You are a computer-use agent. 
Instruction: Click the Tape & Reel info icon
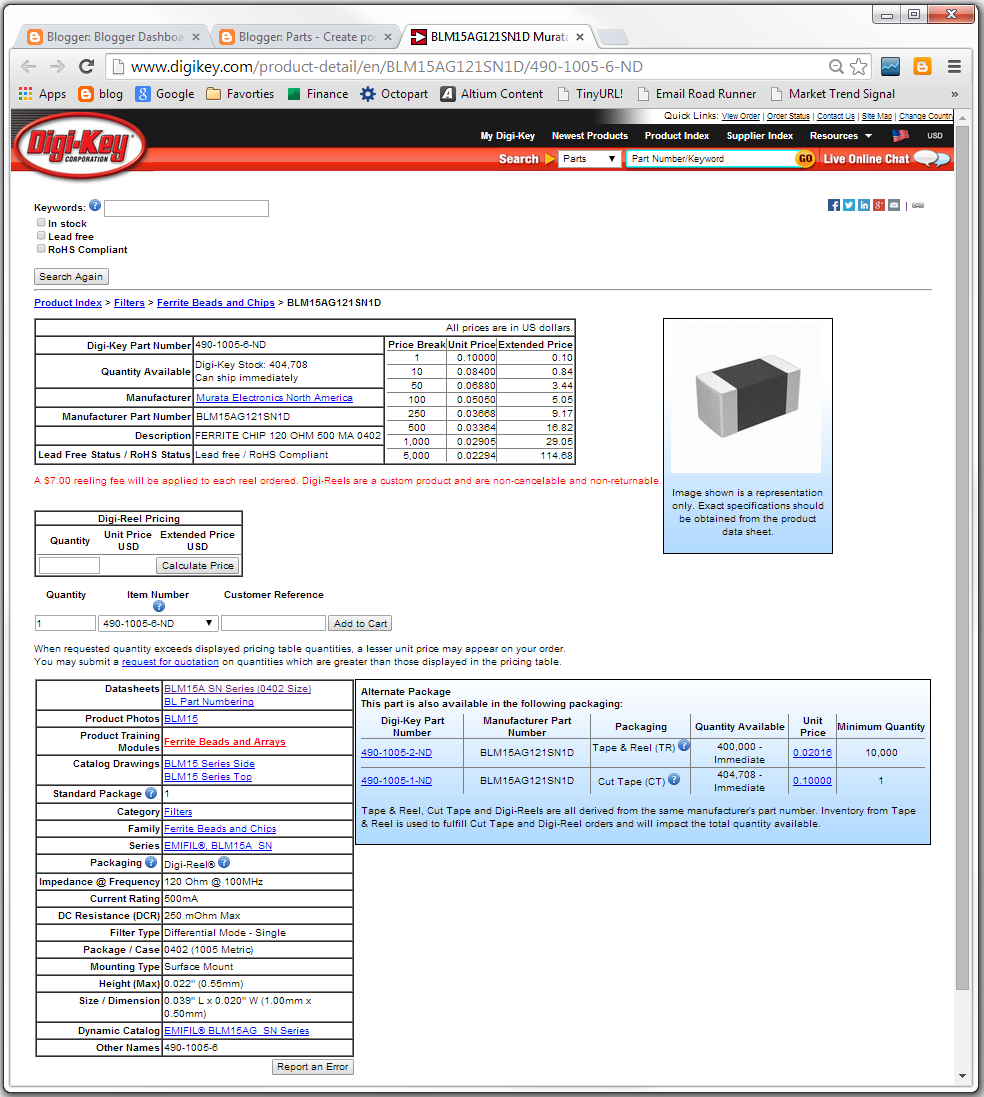(x=685, y=745)
